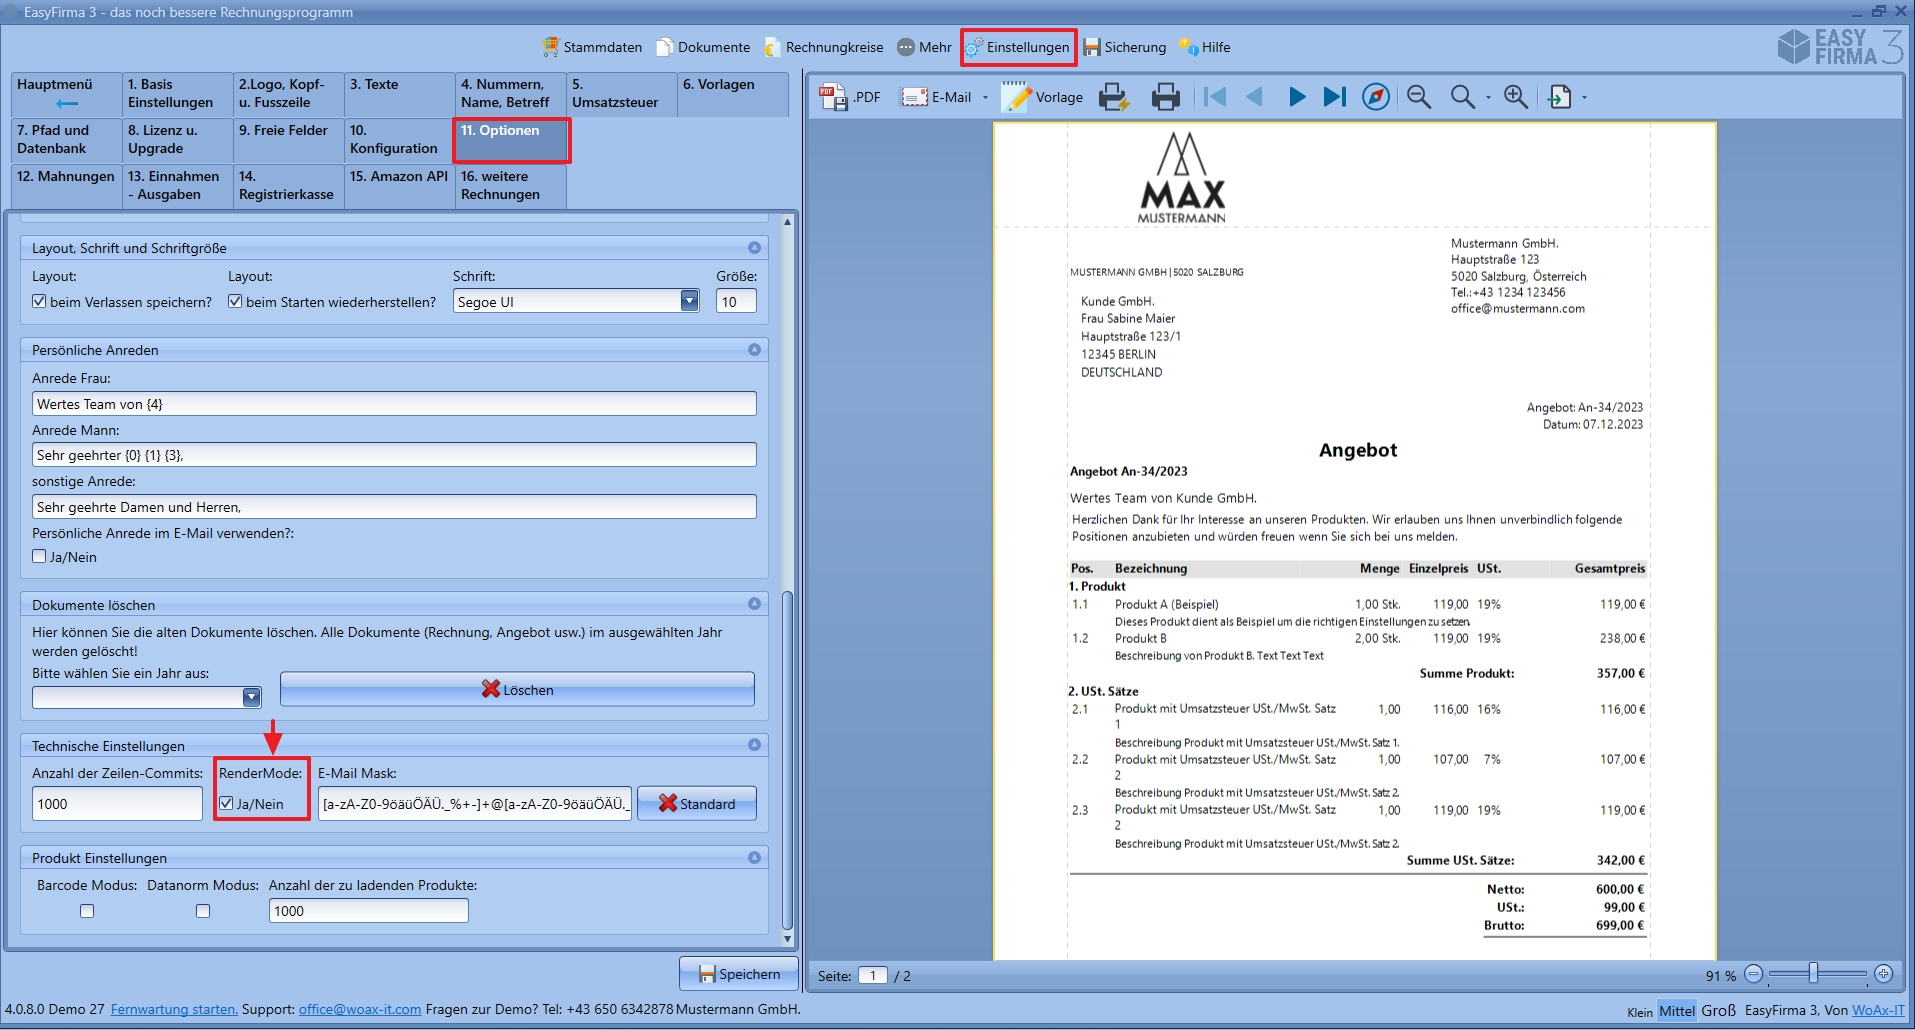This screenshot has width=1915, height=1030.
Task: Jump to last page of preview
Action: 1335,97
